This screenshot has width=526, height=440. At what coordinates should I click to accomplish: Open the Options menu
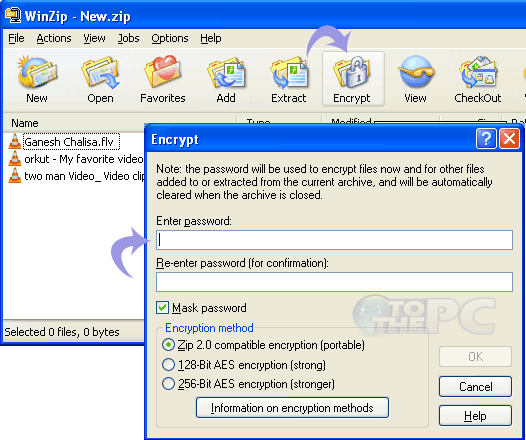click(170, 38)
